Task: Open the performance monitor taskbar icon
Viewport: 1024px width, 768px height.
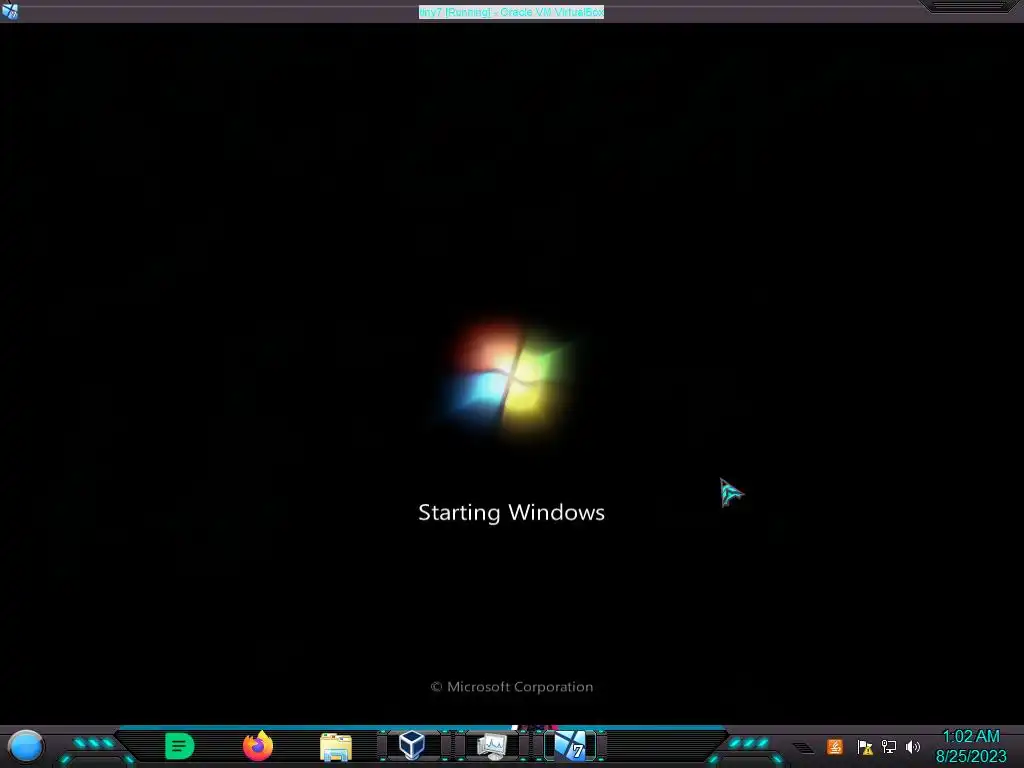Action: (491, 746)
